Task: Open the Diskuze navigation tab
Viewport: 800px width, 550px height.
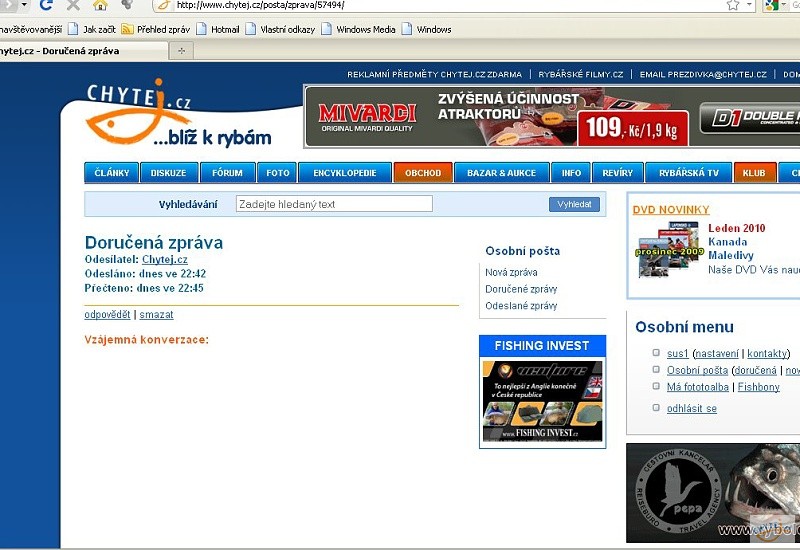Action: coord(168,173)
